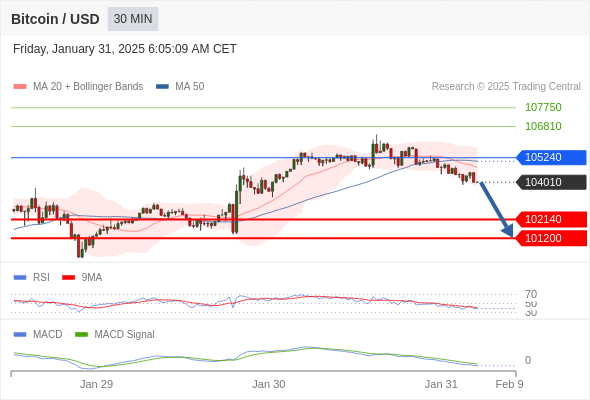590x400 pixels.
Task: Click the MACD zero level label
Action: (x=528, y=360)
